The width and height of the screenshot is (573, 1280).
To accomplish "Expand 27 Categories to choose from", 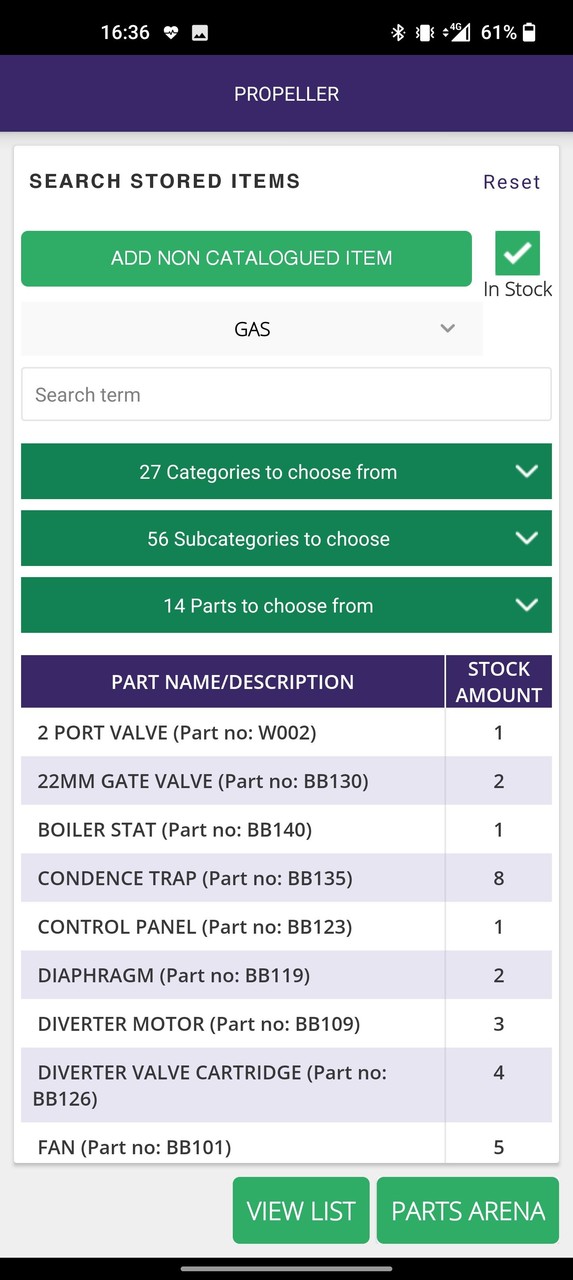I will click(x=286, y=472).
